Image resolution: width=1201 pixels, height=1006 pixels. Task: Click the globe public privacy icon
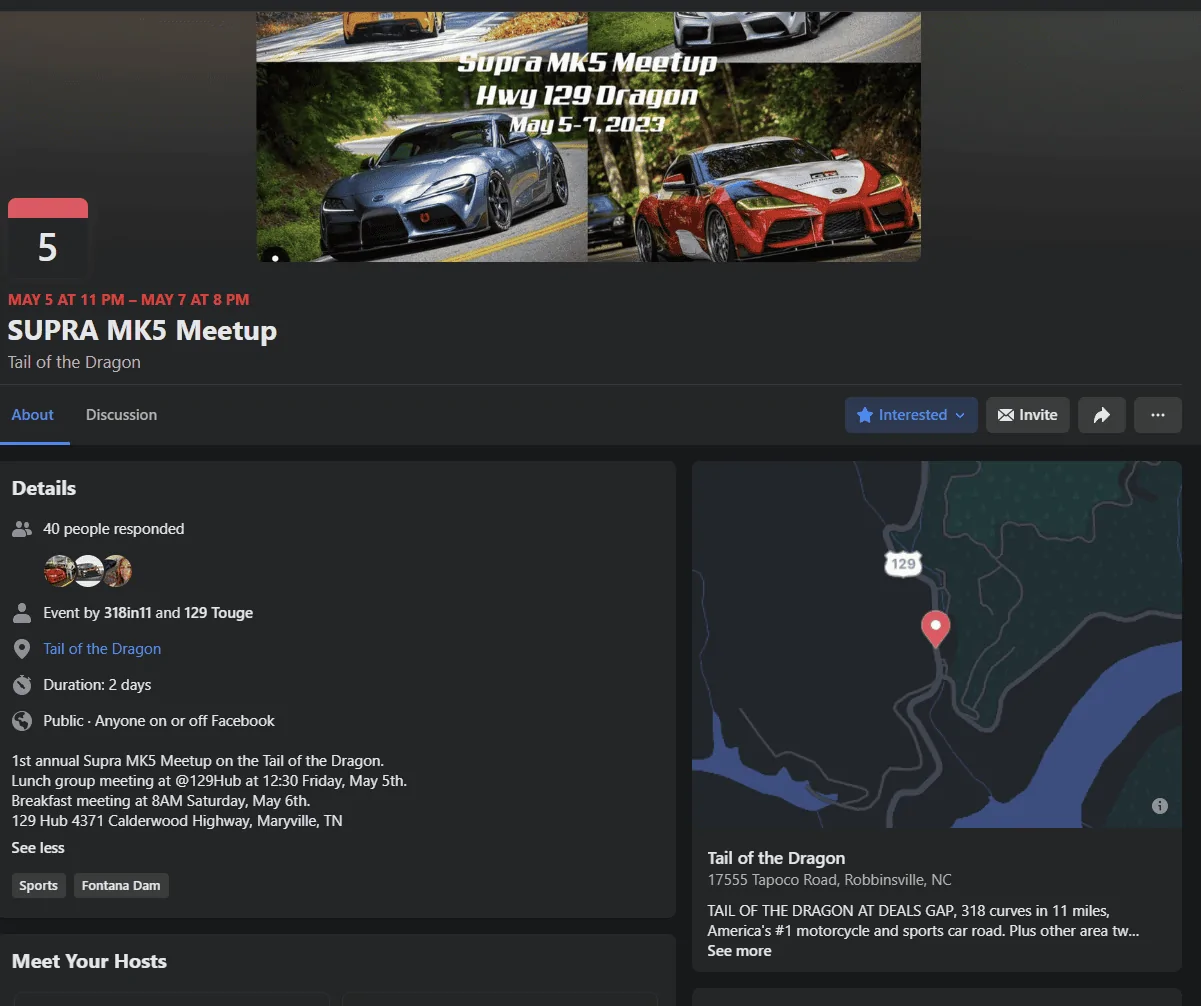22,721
